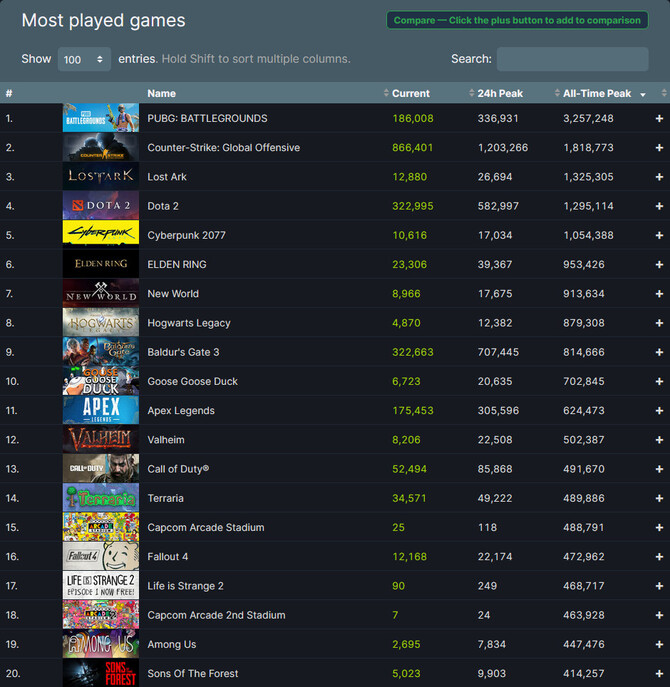This screenshot has width=670, height=687.
Task: Click plus for Capcom Arcade 2nd Stadium
Action: (x=659, y=615)
